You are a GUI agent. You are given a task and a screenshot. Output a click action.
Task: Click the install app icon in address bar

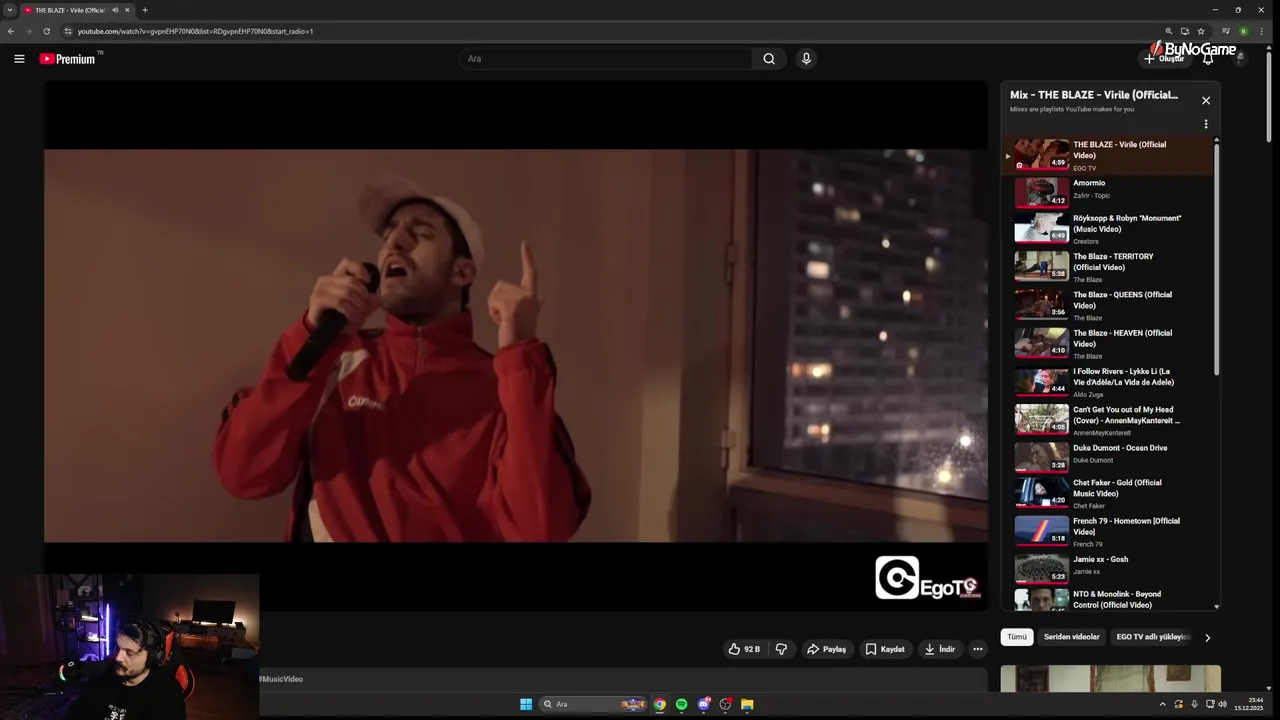[x=1185, y=31]
